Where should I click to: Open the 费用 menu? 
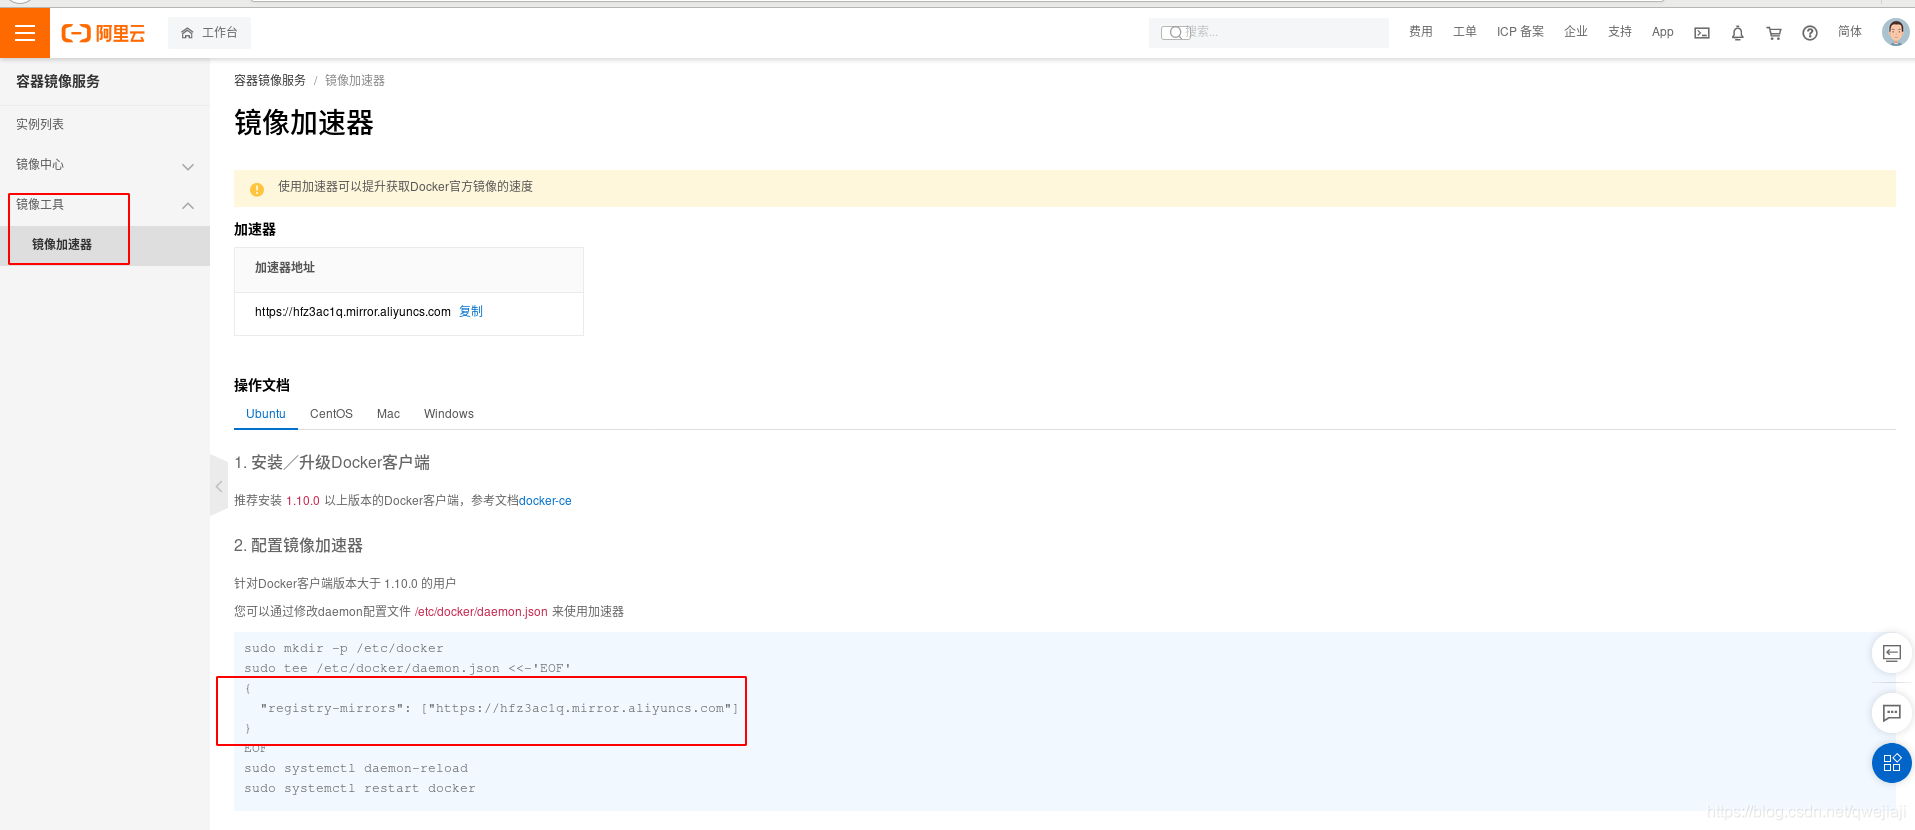click(x=1420, y=32)
